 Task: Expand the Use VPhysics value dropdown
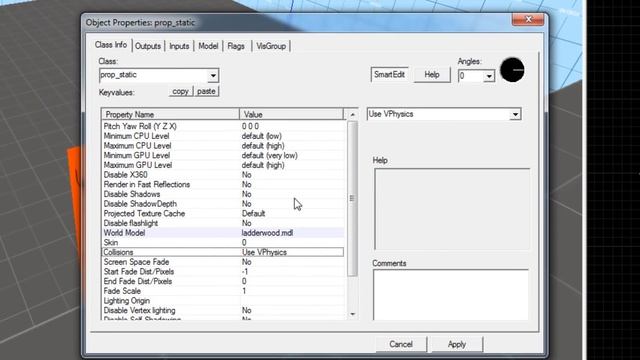pyautogui.click(x=516, y=114)
